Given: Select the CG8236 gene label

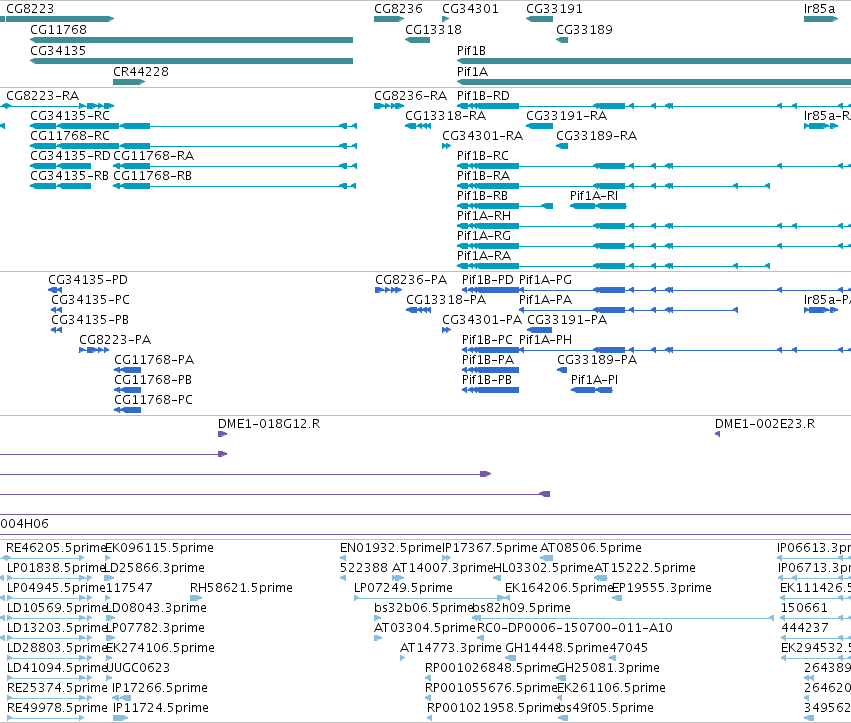Looking at the screenshot, I should [398, 9].
